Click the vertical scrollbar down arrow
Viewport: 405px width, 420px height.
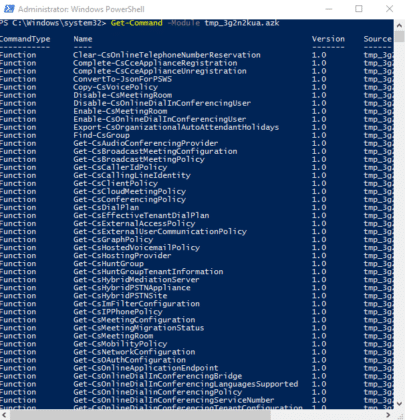[399, 404]
